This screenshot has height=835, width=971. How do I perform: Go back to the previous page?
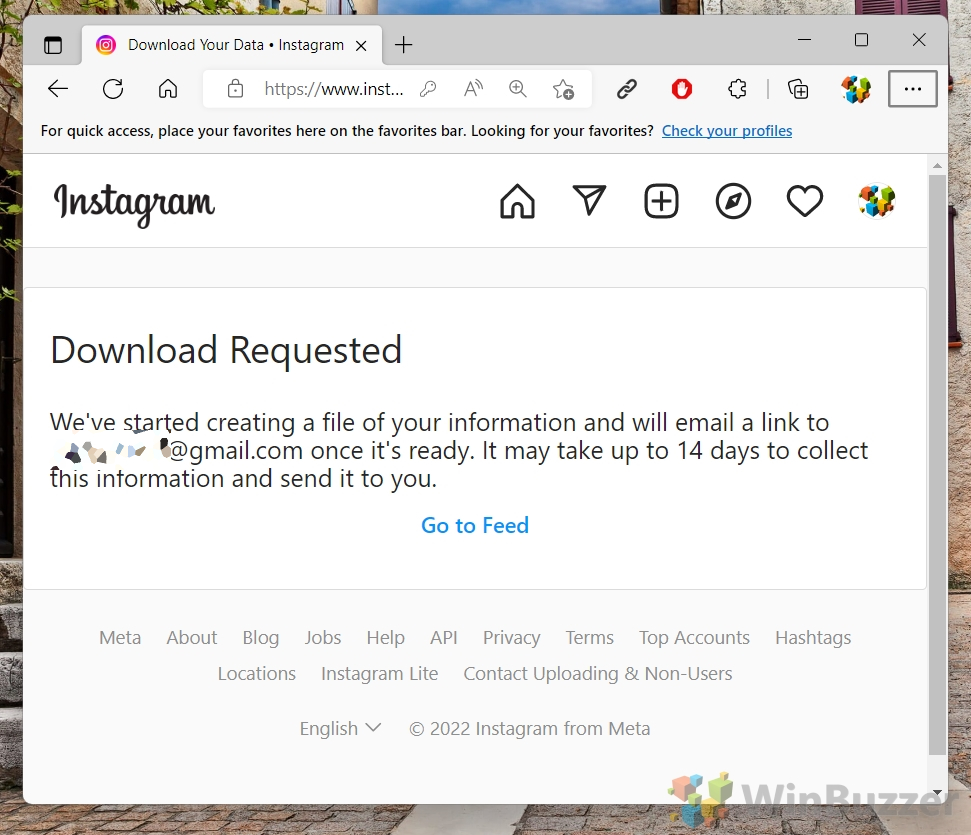(58, 89)
